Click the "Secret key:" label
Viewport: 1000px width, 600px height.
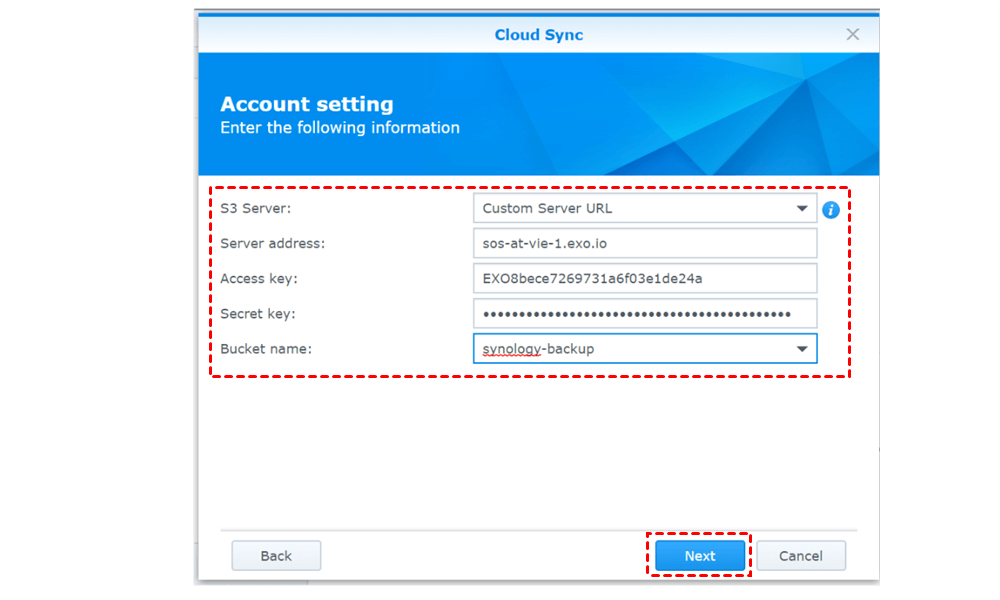tap(258, 314)
